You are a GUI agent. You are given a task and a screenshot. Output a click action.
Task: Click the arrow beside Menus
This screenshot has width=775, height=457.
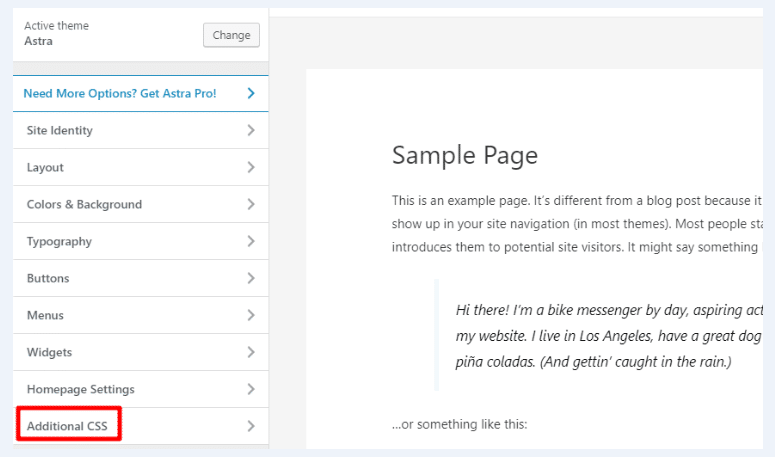point(250,315)
